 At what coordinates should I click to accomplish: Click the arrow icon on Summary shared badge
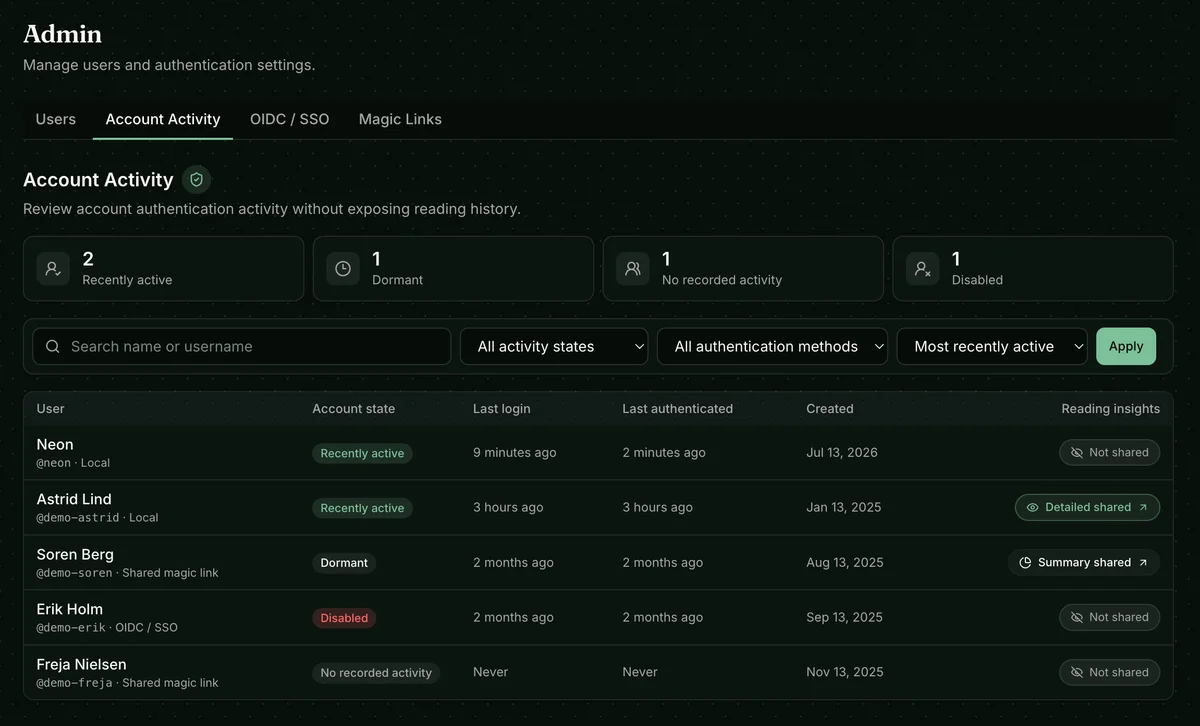point(1143,562)
